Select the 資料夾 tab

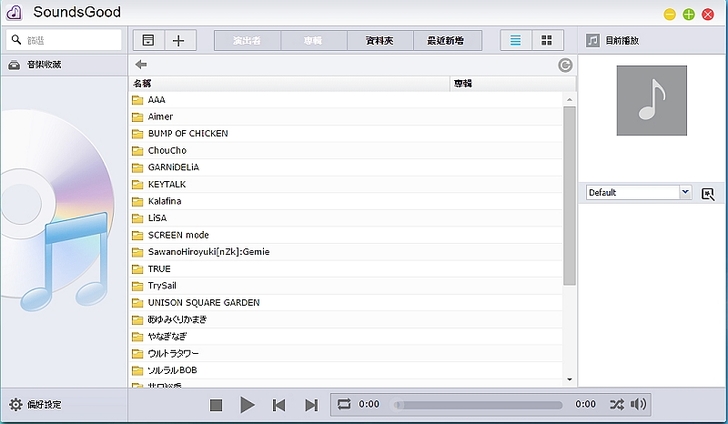(381, 40)
